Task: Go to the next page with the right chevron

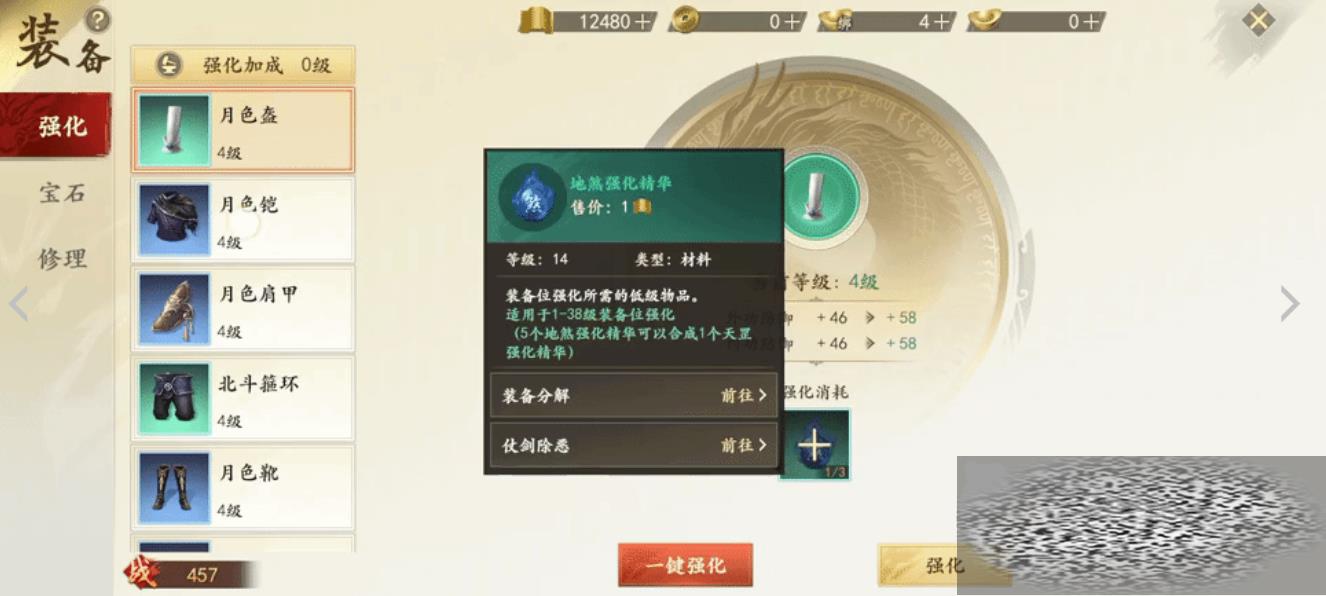Action: point(1290,304)
